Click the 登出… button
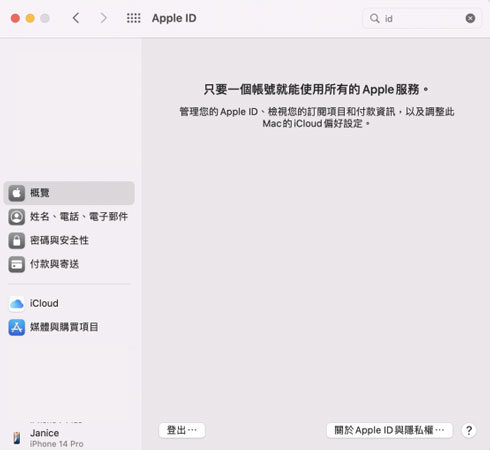Image resolution: width=490 pixels, height=450 pixels. pyautogui.click(x=182, y=430)
